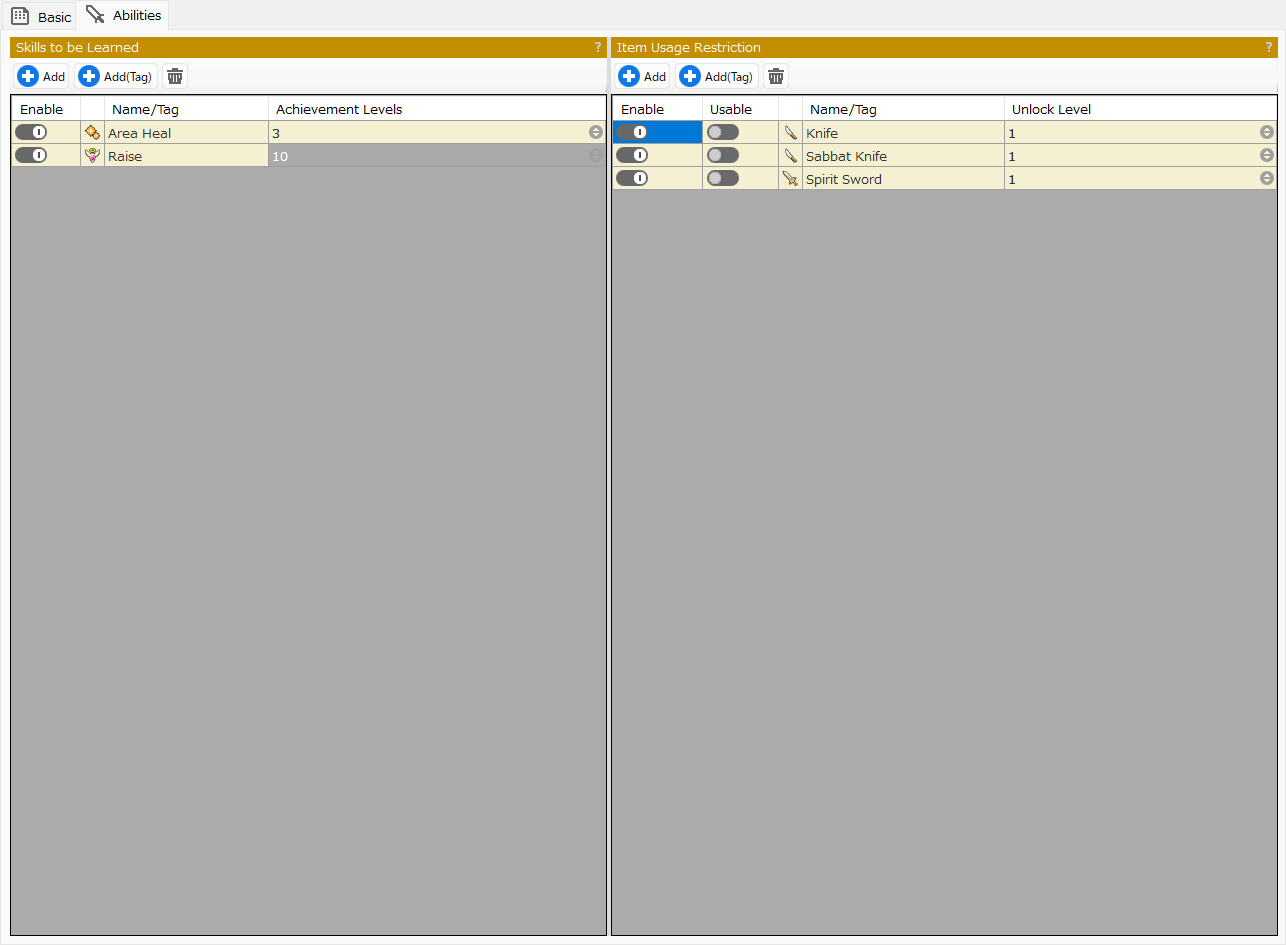Add a new skill with Add button
This screenshot has height=945, width=1286.
[x=42, y=77]
